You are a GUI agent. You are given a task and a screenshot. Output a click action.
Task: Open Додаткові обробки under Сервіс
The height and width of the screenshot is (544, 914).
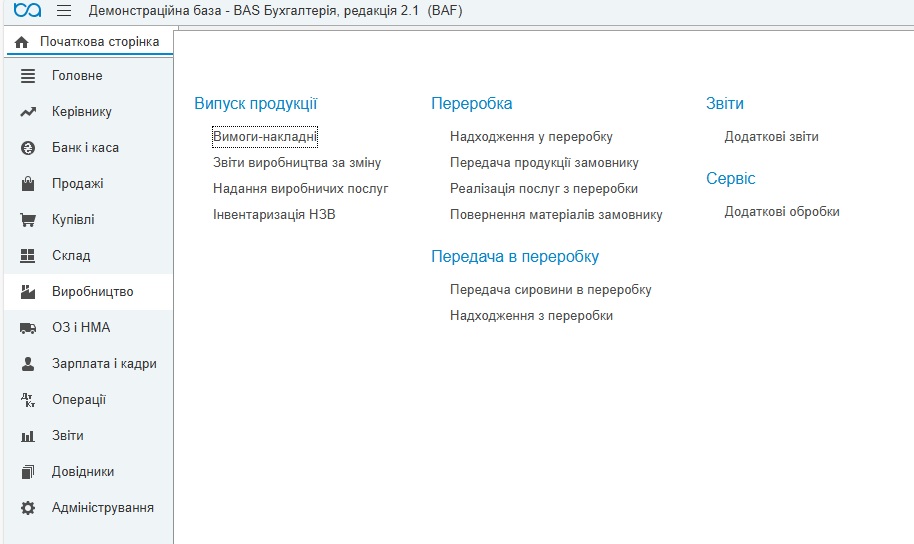point(782,211)
